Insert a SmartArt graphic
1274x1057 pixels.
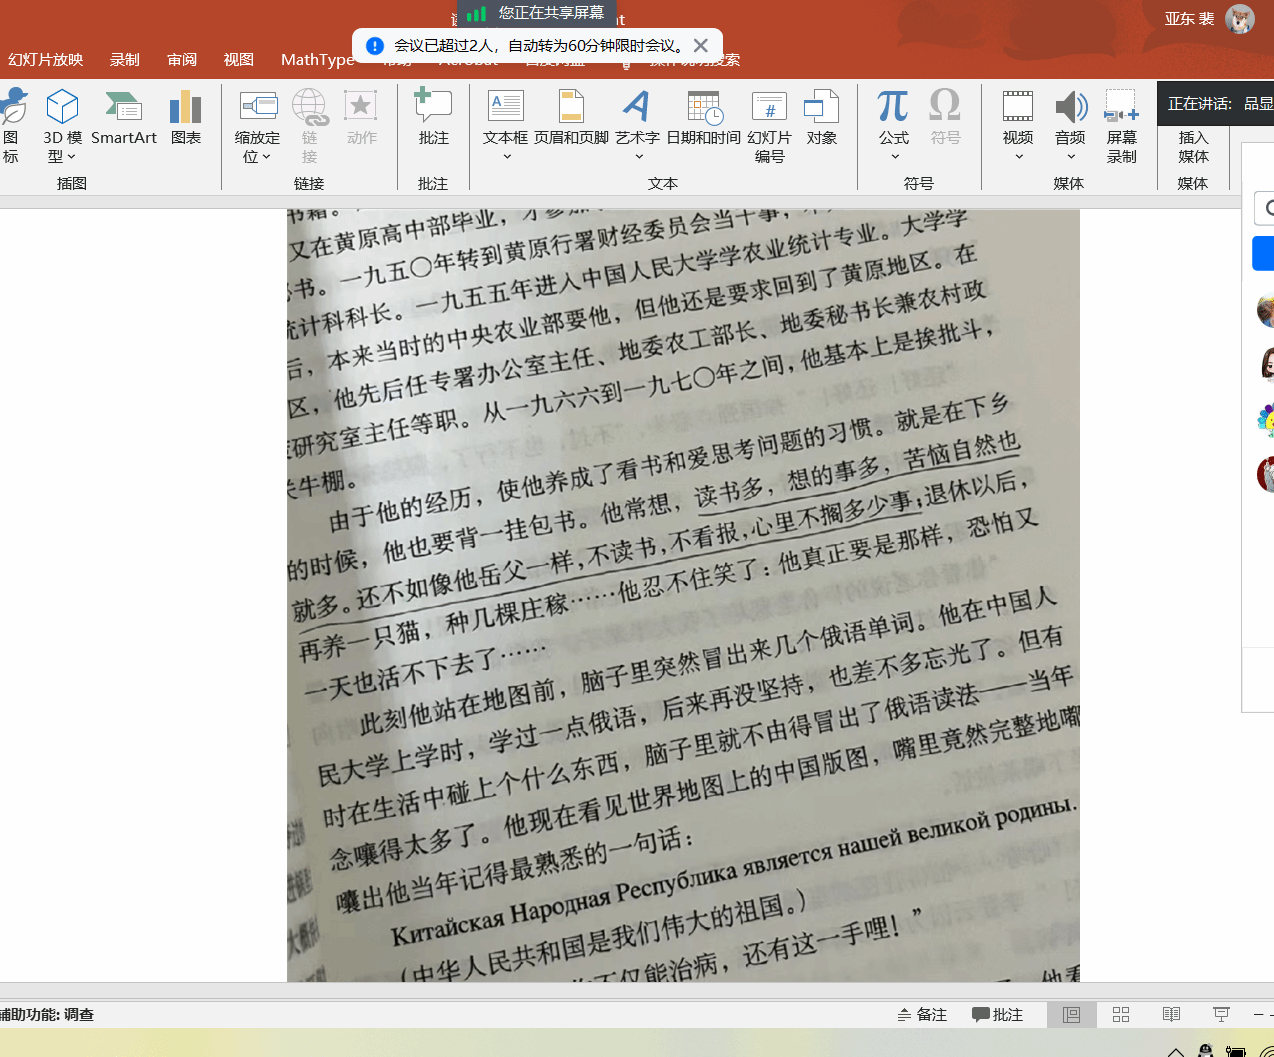coord(124,120)
